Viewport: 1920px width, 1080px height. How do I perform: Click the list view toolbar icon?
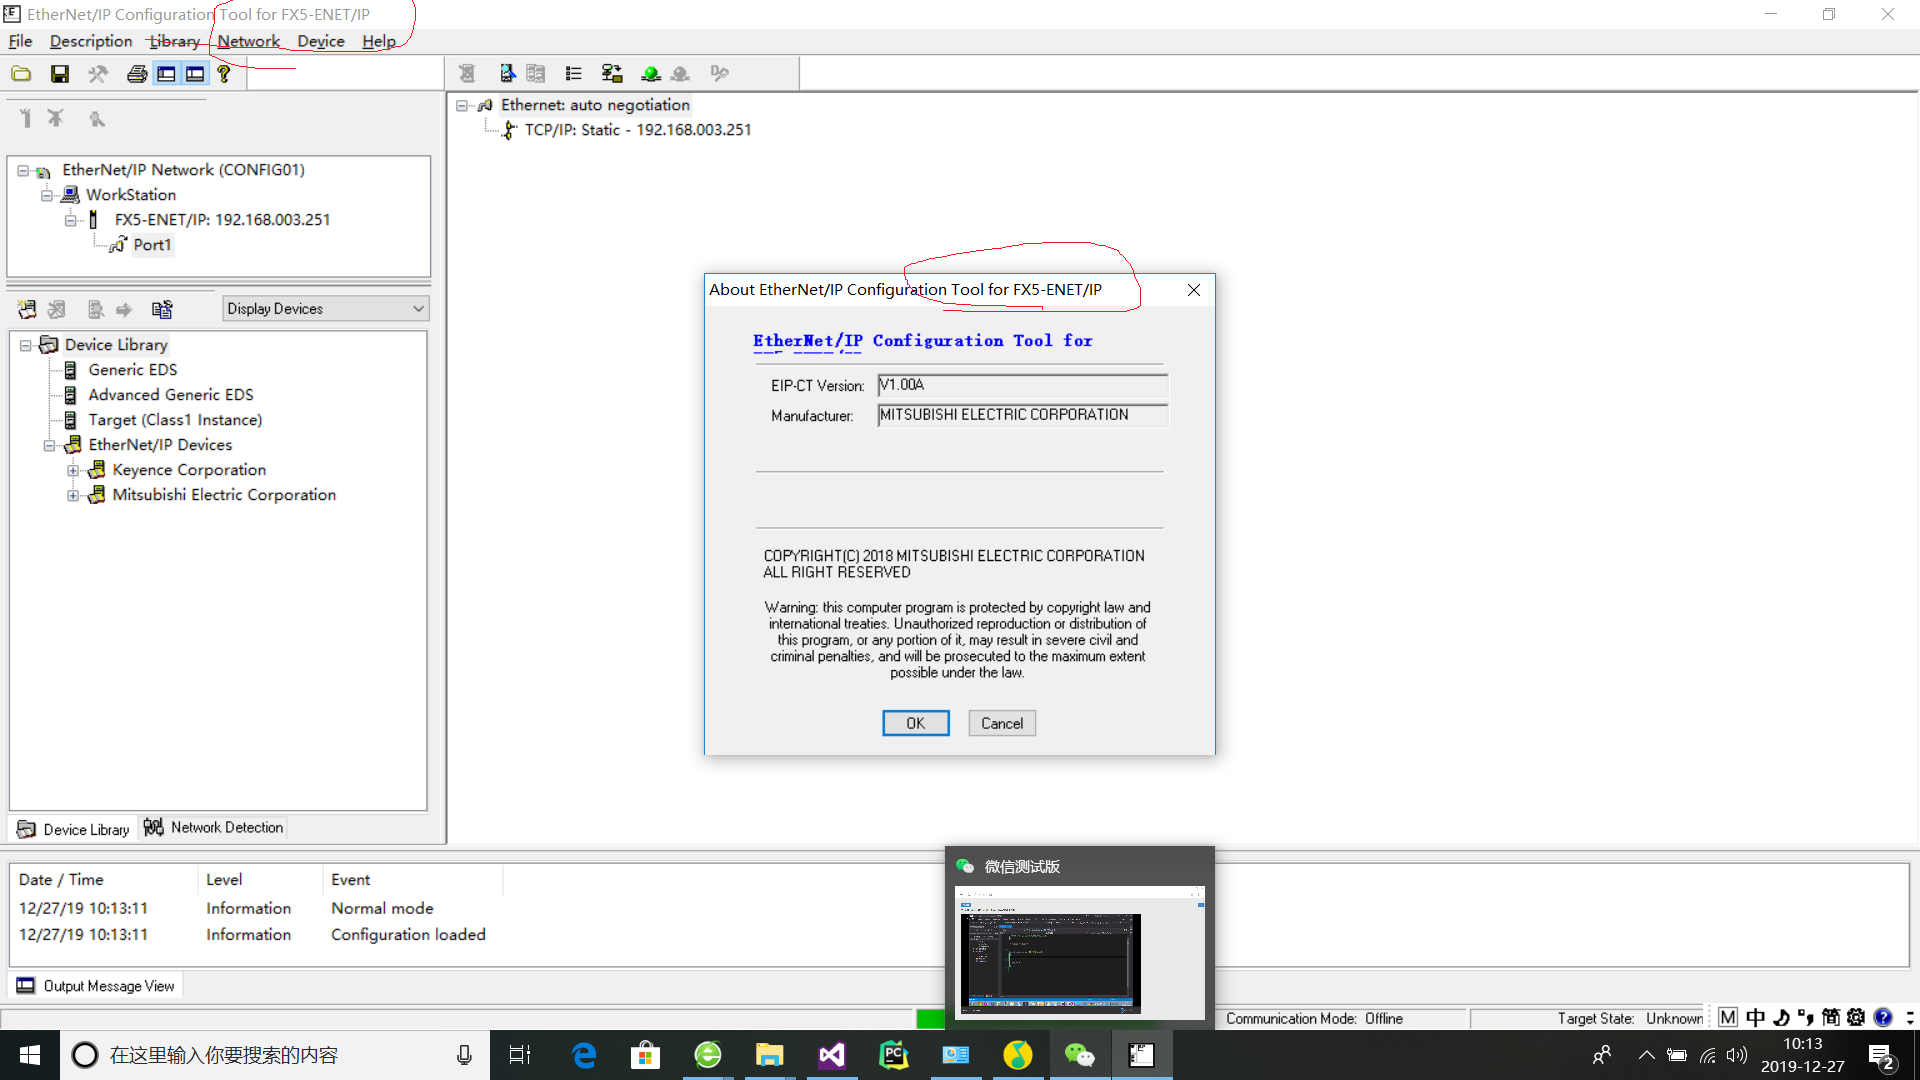[573, 73]
